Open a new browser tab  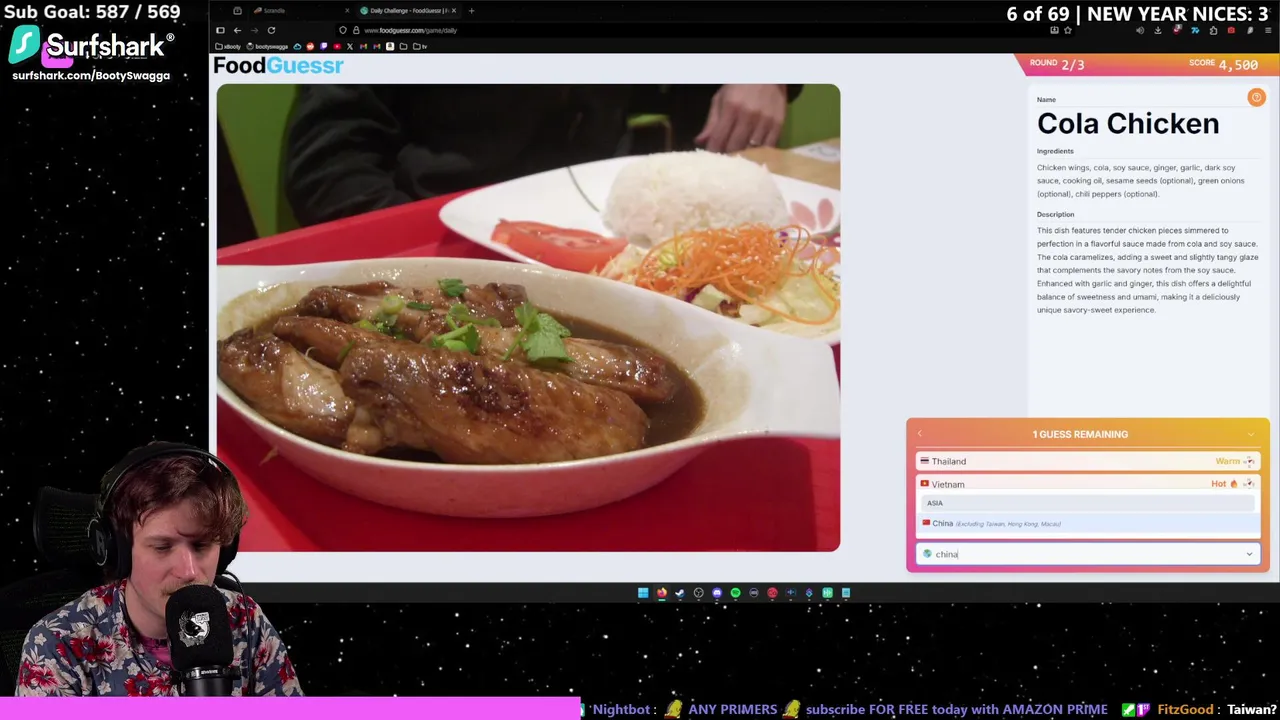pos(471,11)
